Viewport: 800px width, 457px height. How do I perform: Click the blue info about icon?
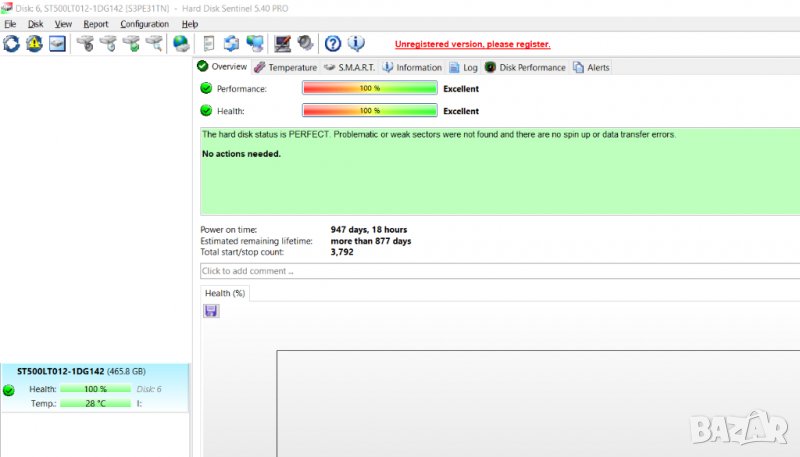point(356,43)
